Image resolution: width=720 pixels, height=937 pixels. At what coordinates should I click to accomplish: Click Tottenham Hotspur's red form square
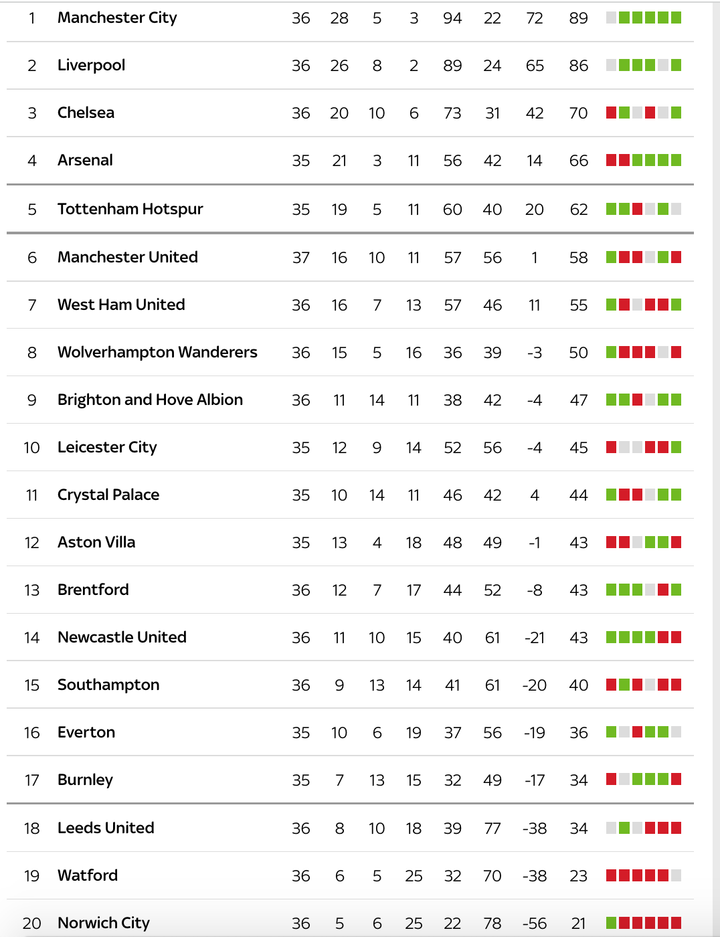[x=637, y=209]
